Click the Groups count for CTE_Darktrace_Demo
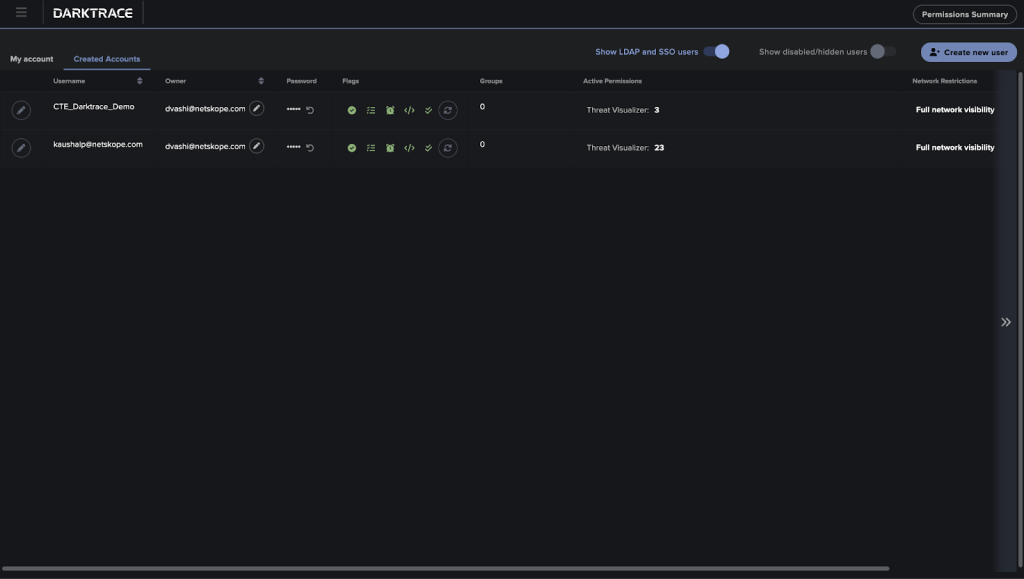The width and height of the screenshot is (1024, 579). pyautogui.click(x=482, y=106)
